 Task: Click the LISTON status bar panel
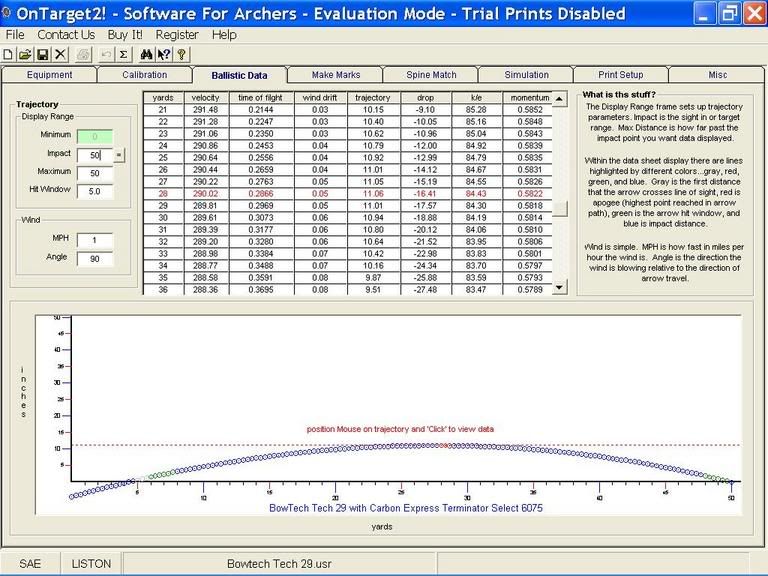tap(91, 564)
